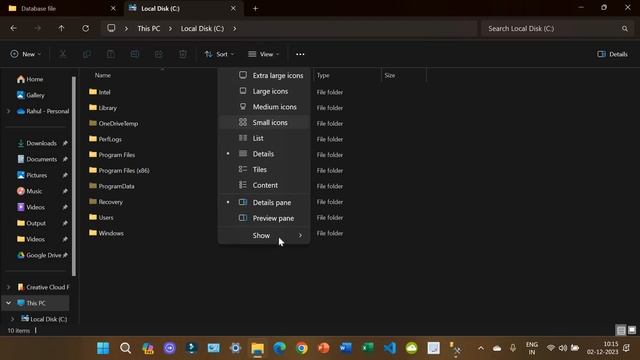Click the Cut toolbar icon
Viewport: 640px width, 360px height.
(x=63, y=54)
